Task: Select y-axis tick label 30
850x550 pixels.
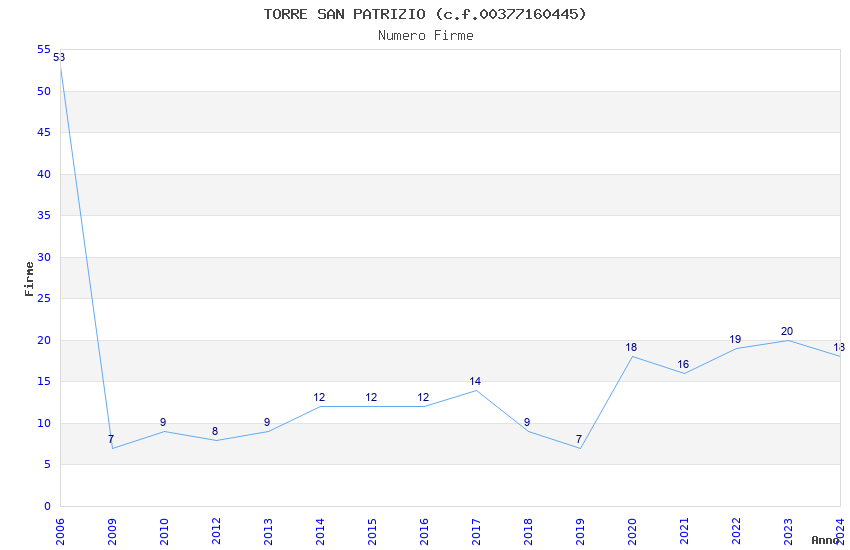Action: click(x=44, y=257)
